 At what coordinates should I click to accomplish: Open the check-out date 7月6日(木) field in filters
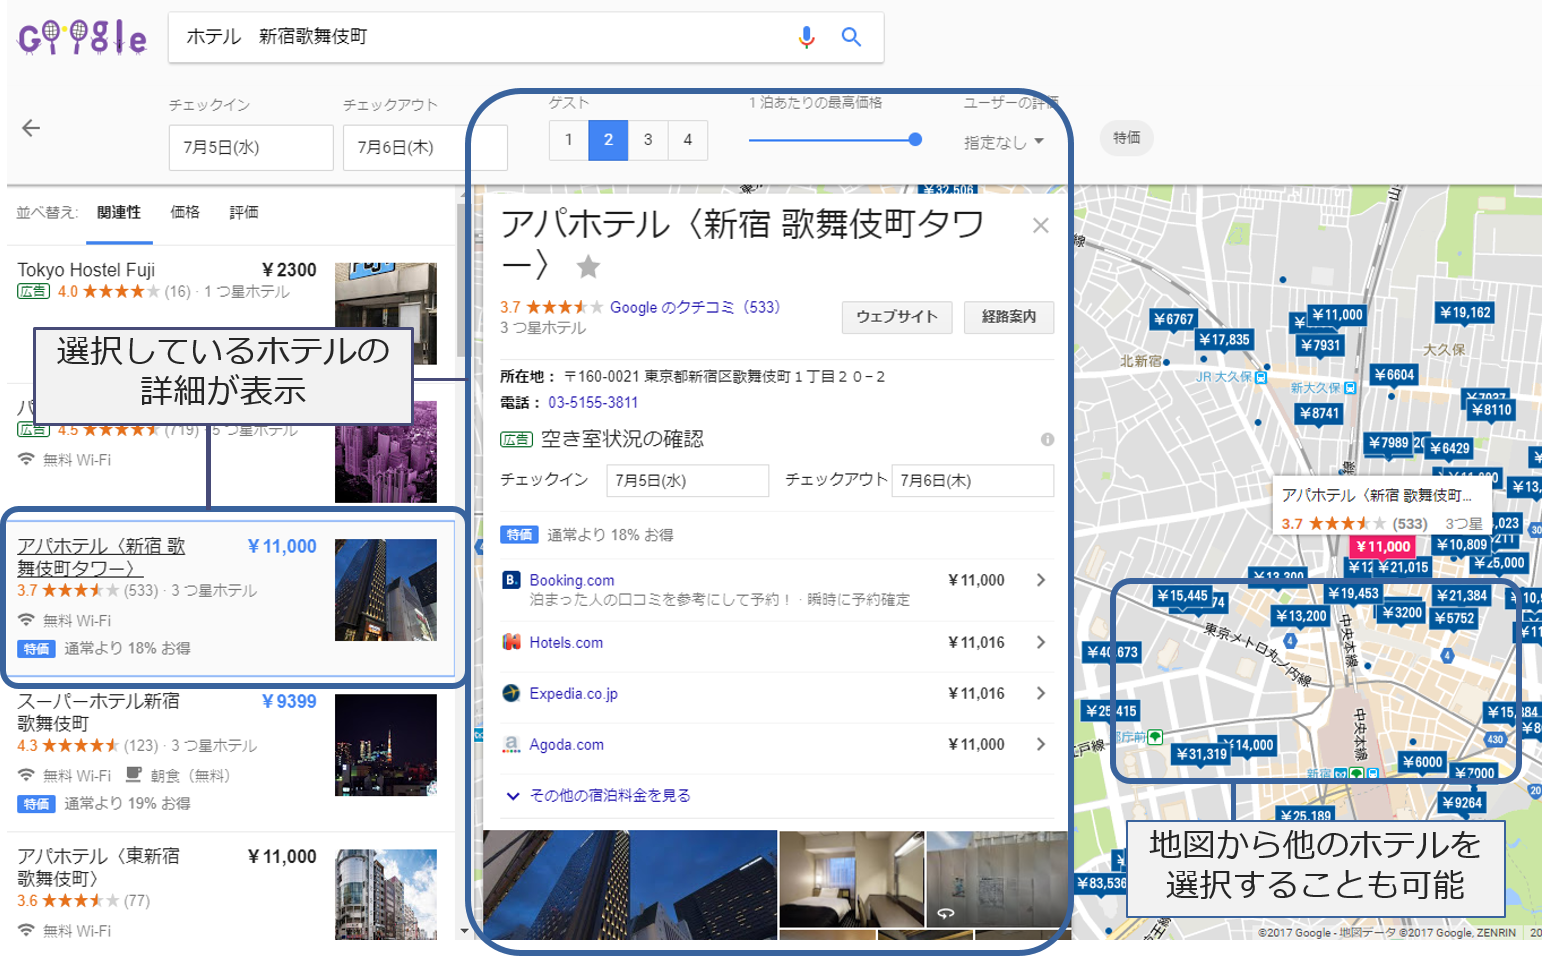coord(425,148)
